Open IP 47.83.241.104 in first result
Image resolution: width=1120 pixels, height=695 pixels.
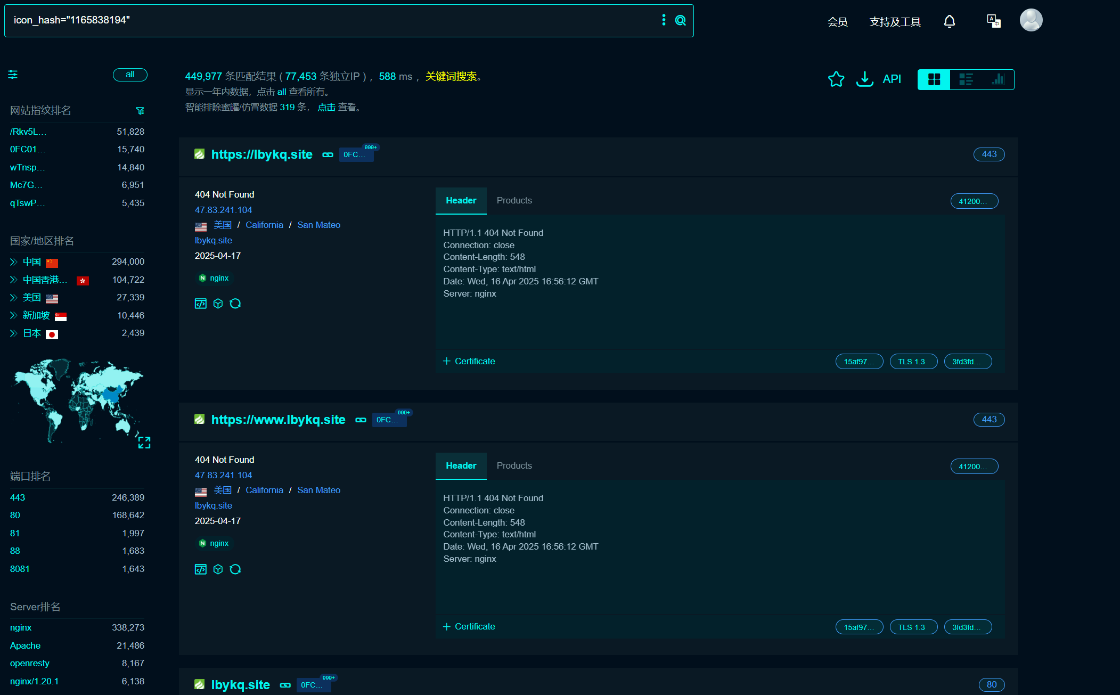coord(224,210)
